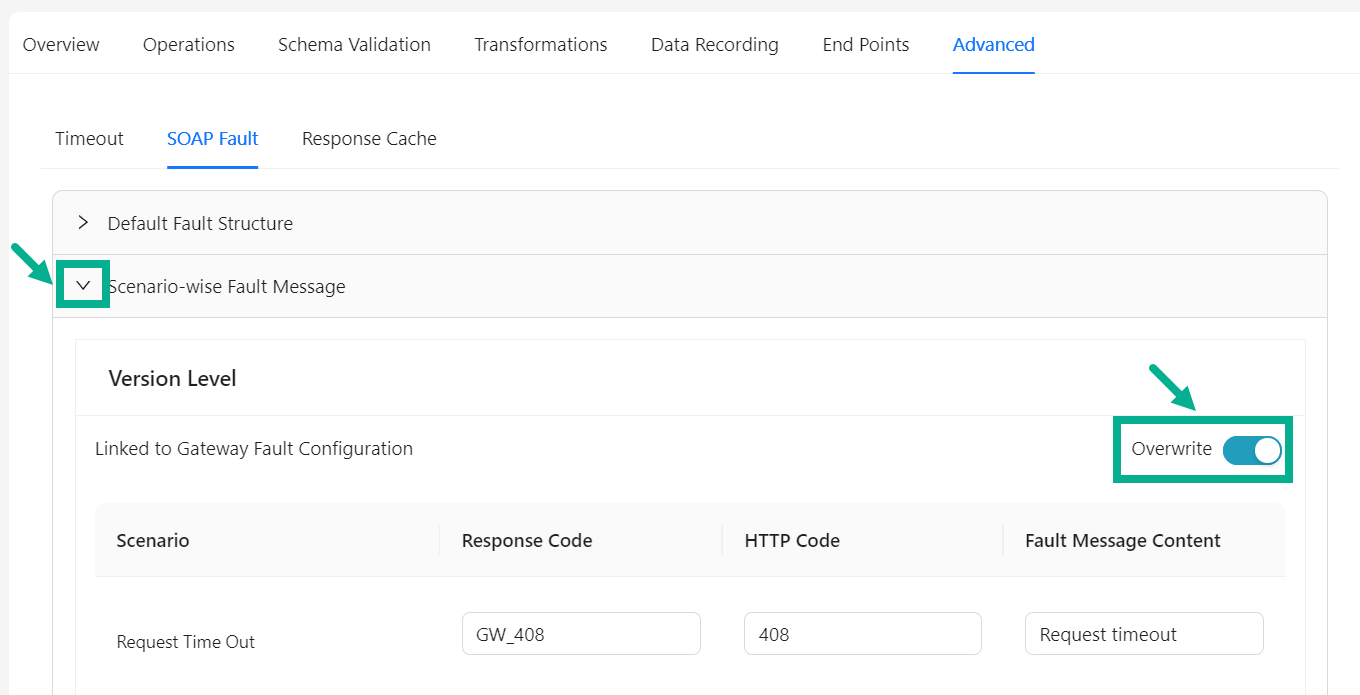
Task: Select the Transformations tab
Action: [540, 45]
